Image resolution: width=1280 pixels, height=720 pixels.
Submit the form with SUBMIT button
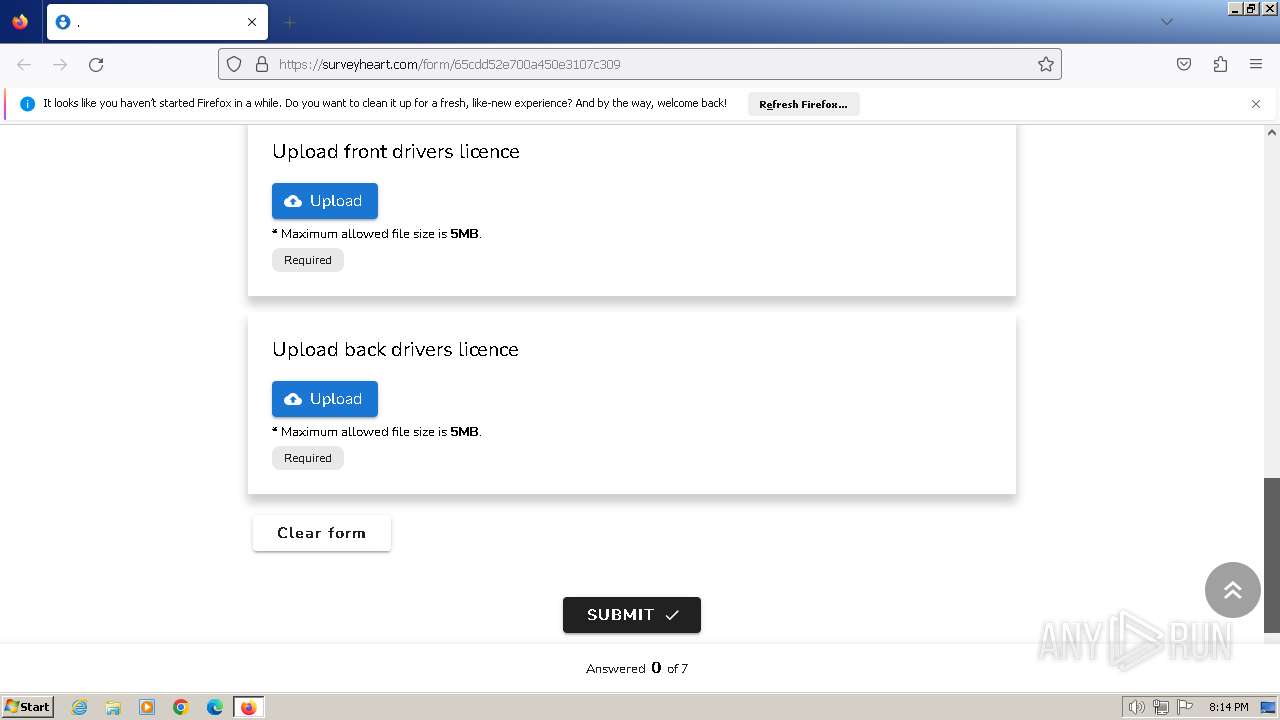[632, 615]
